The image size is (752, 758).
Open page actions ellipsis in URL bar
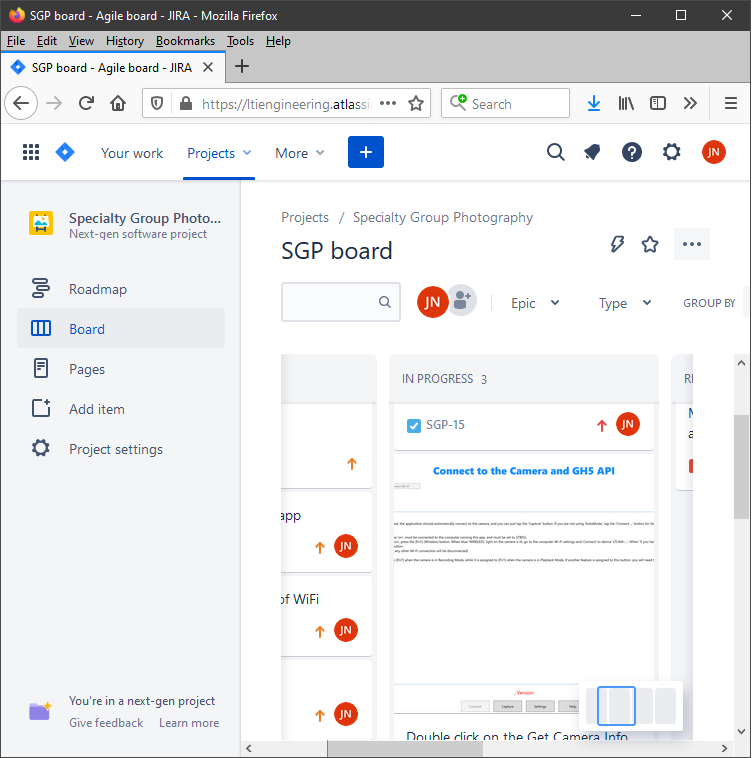(388, 103)
